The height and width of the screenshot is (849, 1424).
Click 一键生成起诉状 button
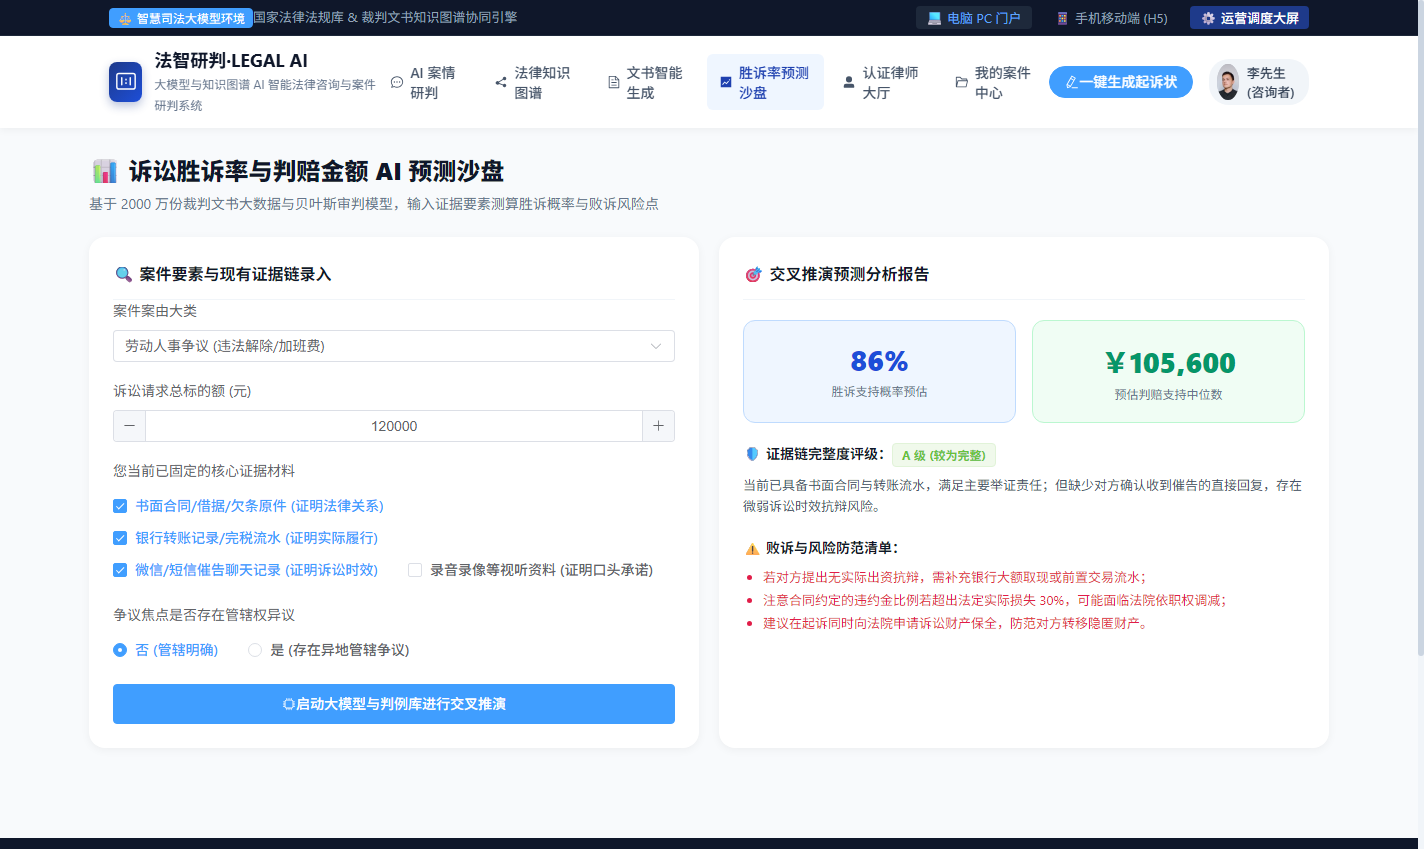(x=1121, y=82)
